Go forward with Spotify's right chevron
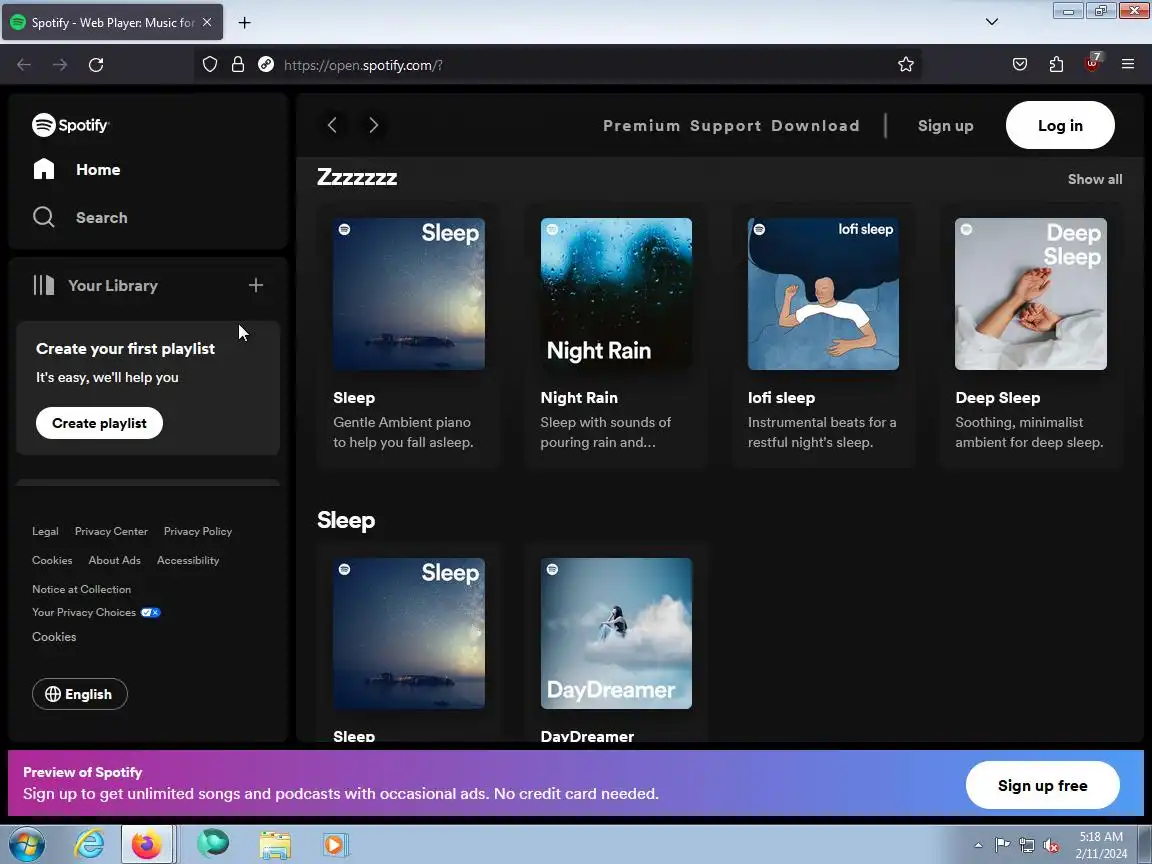 tap(373, 125)
